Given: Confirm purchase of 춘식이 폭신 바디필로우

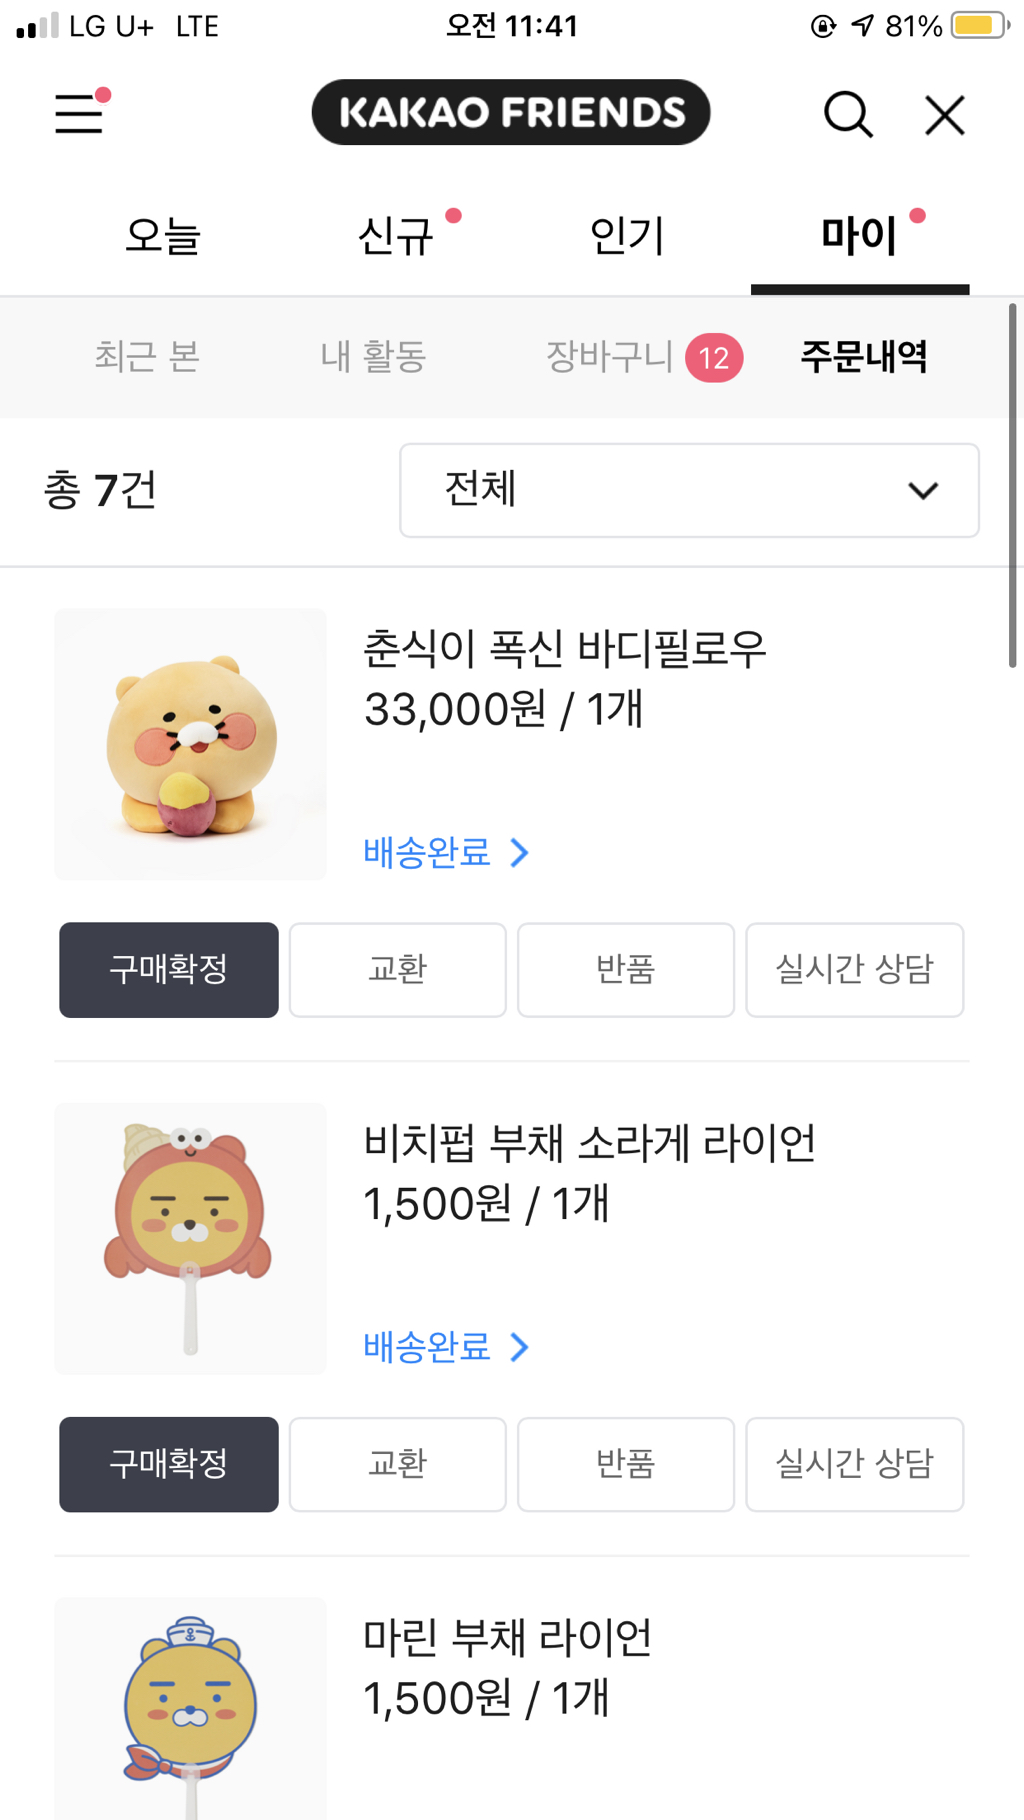Looking at the screenshot, I should click(x=169, y=970).
